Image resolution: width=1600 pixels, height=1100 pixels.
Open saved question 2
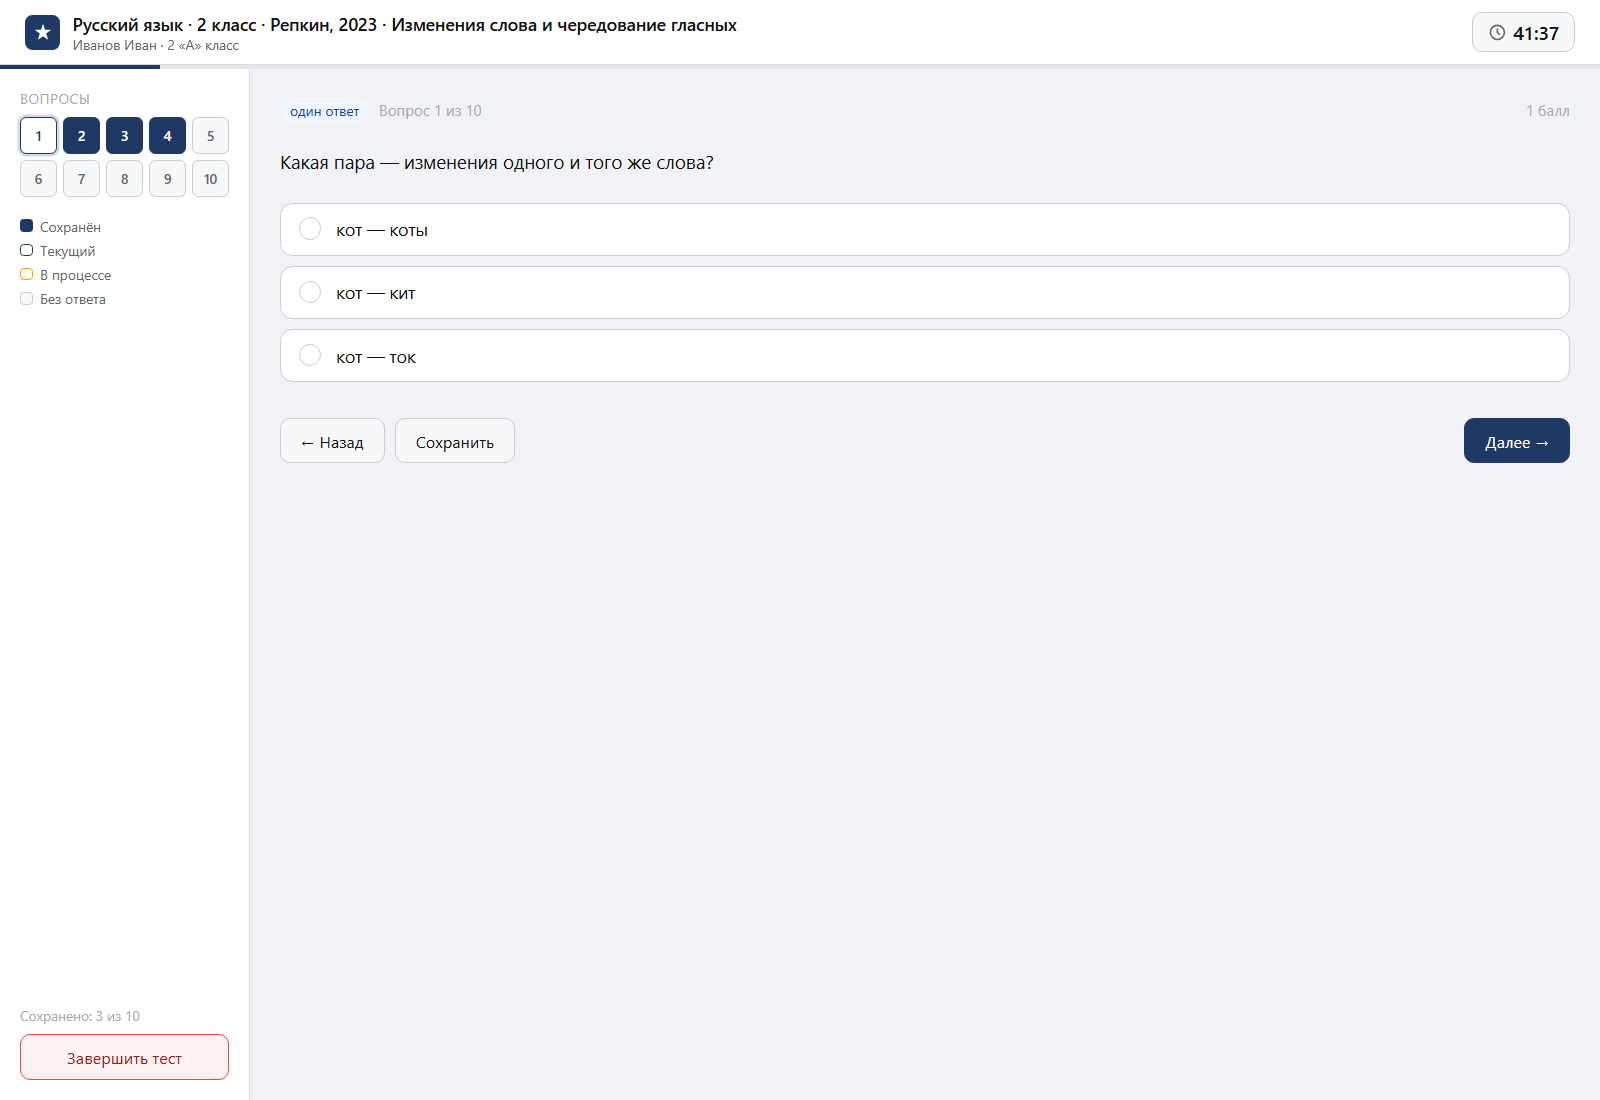pos(81,136)
